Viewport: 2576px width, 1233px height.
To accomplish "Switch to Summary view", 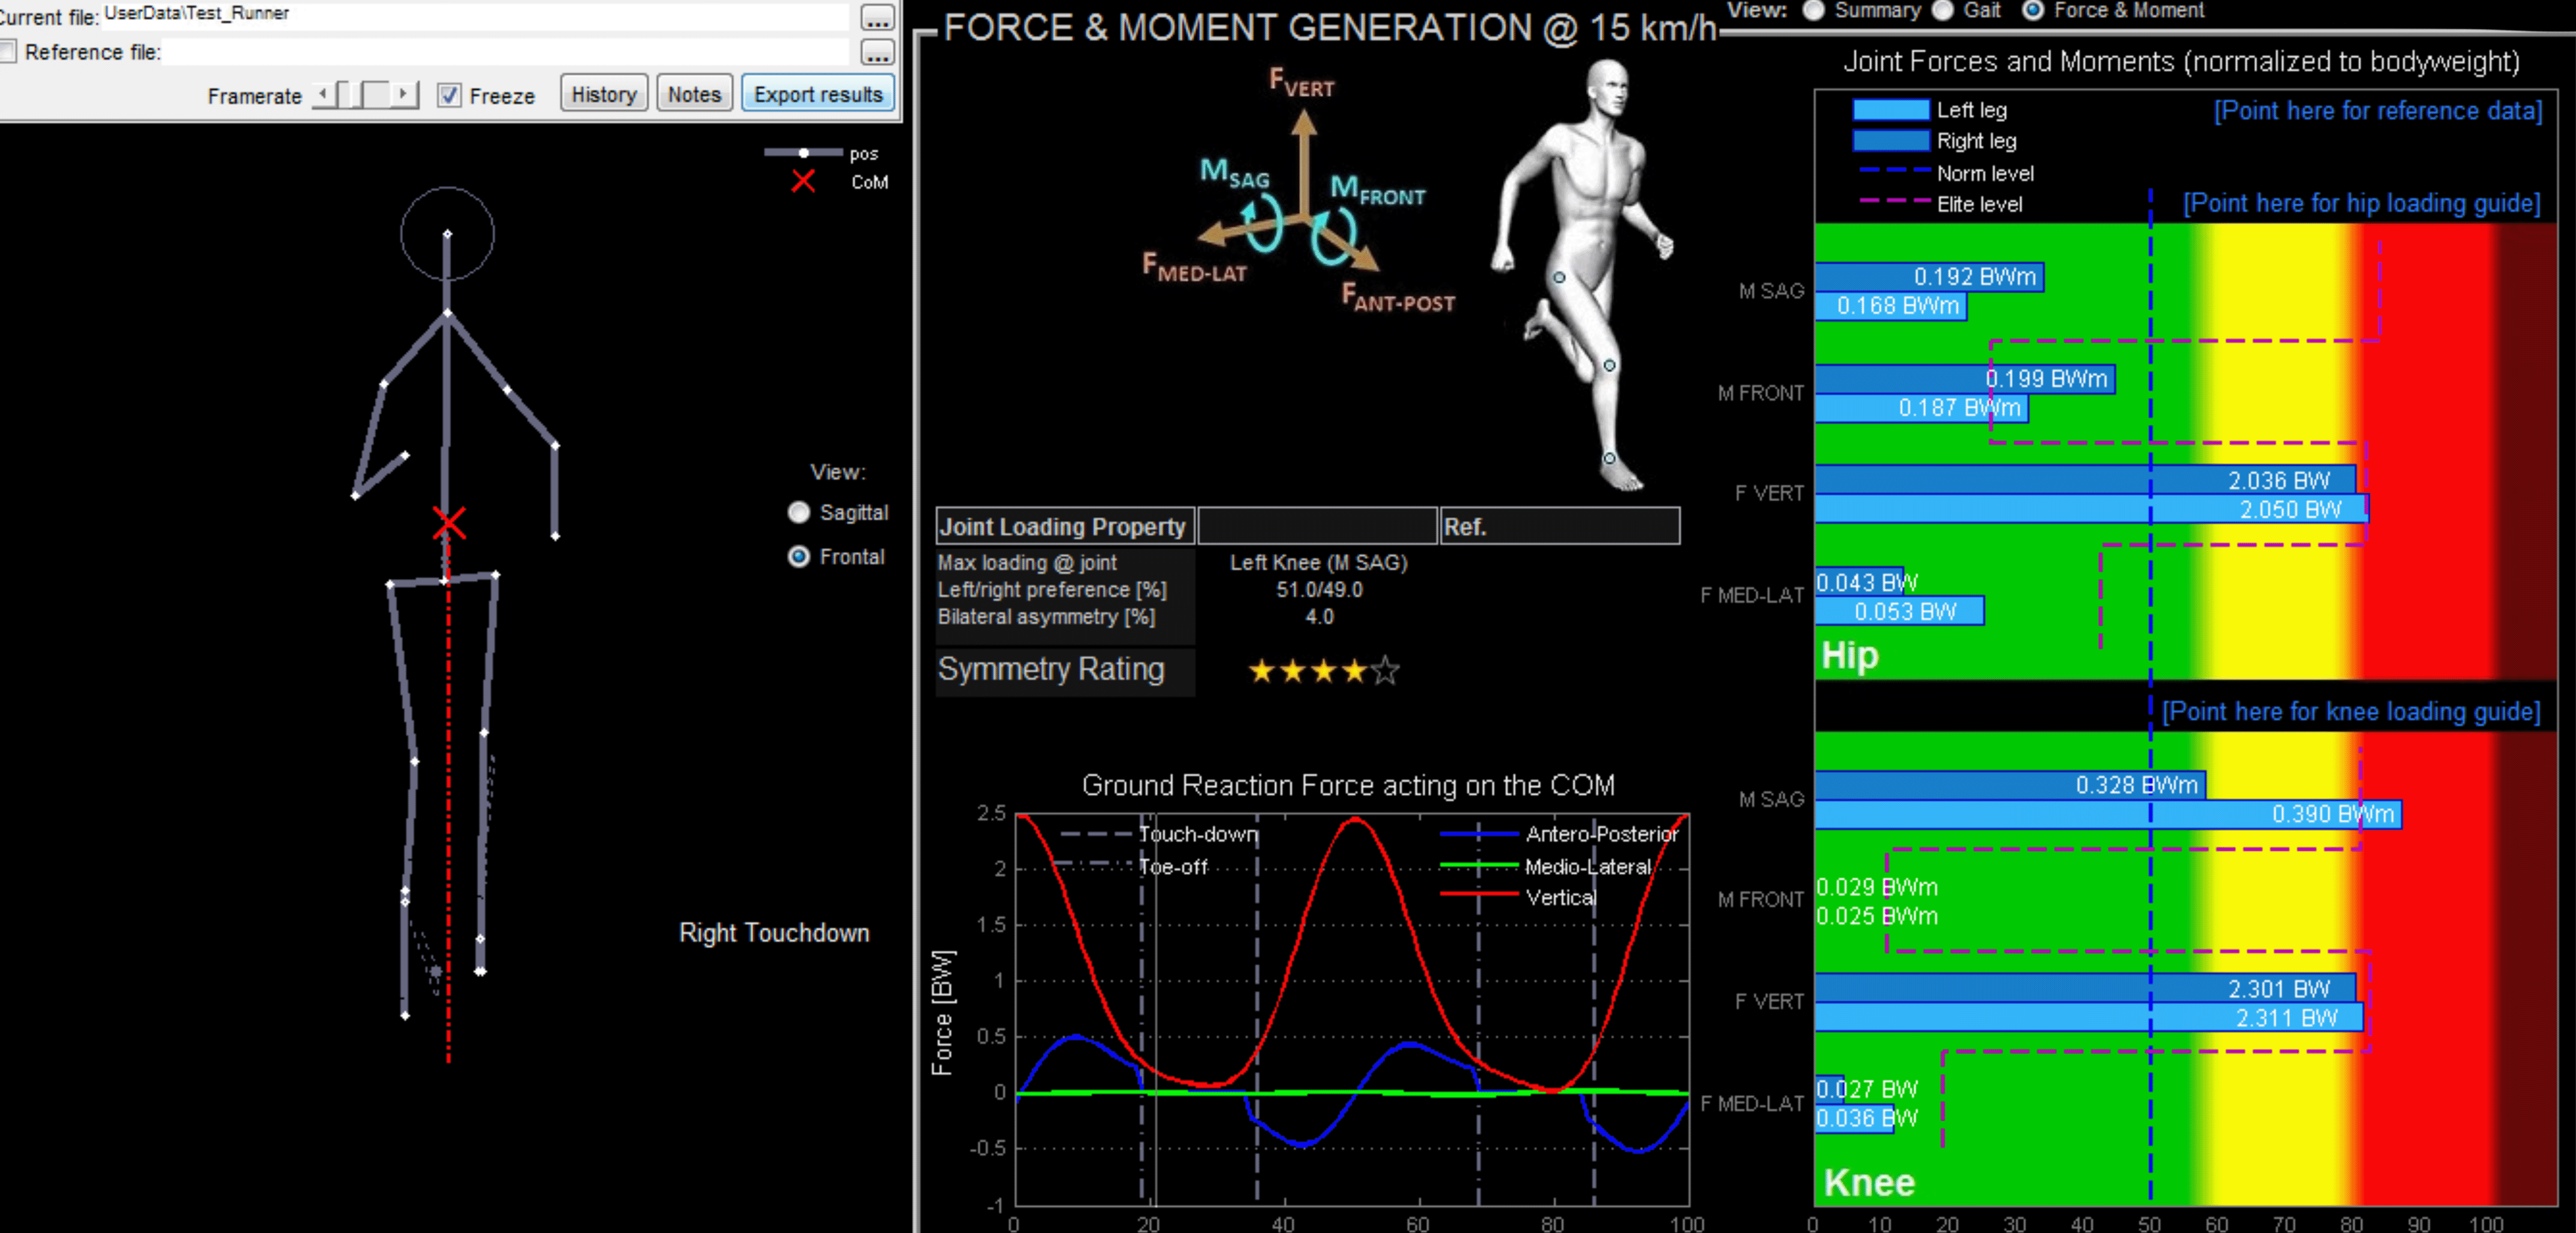I will click(1813, 10).
